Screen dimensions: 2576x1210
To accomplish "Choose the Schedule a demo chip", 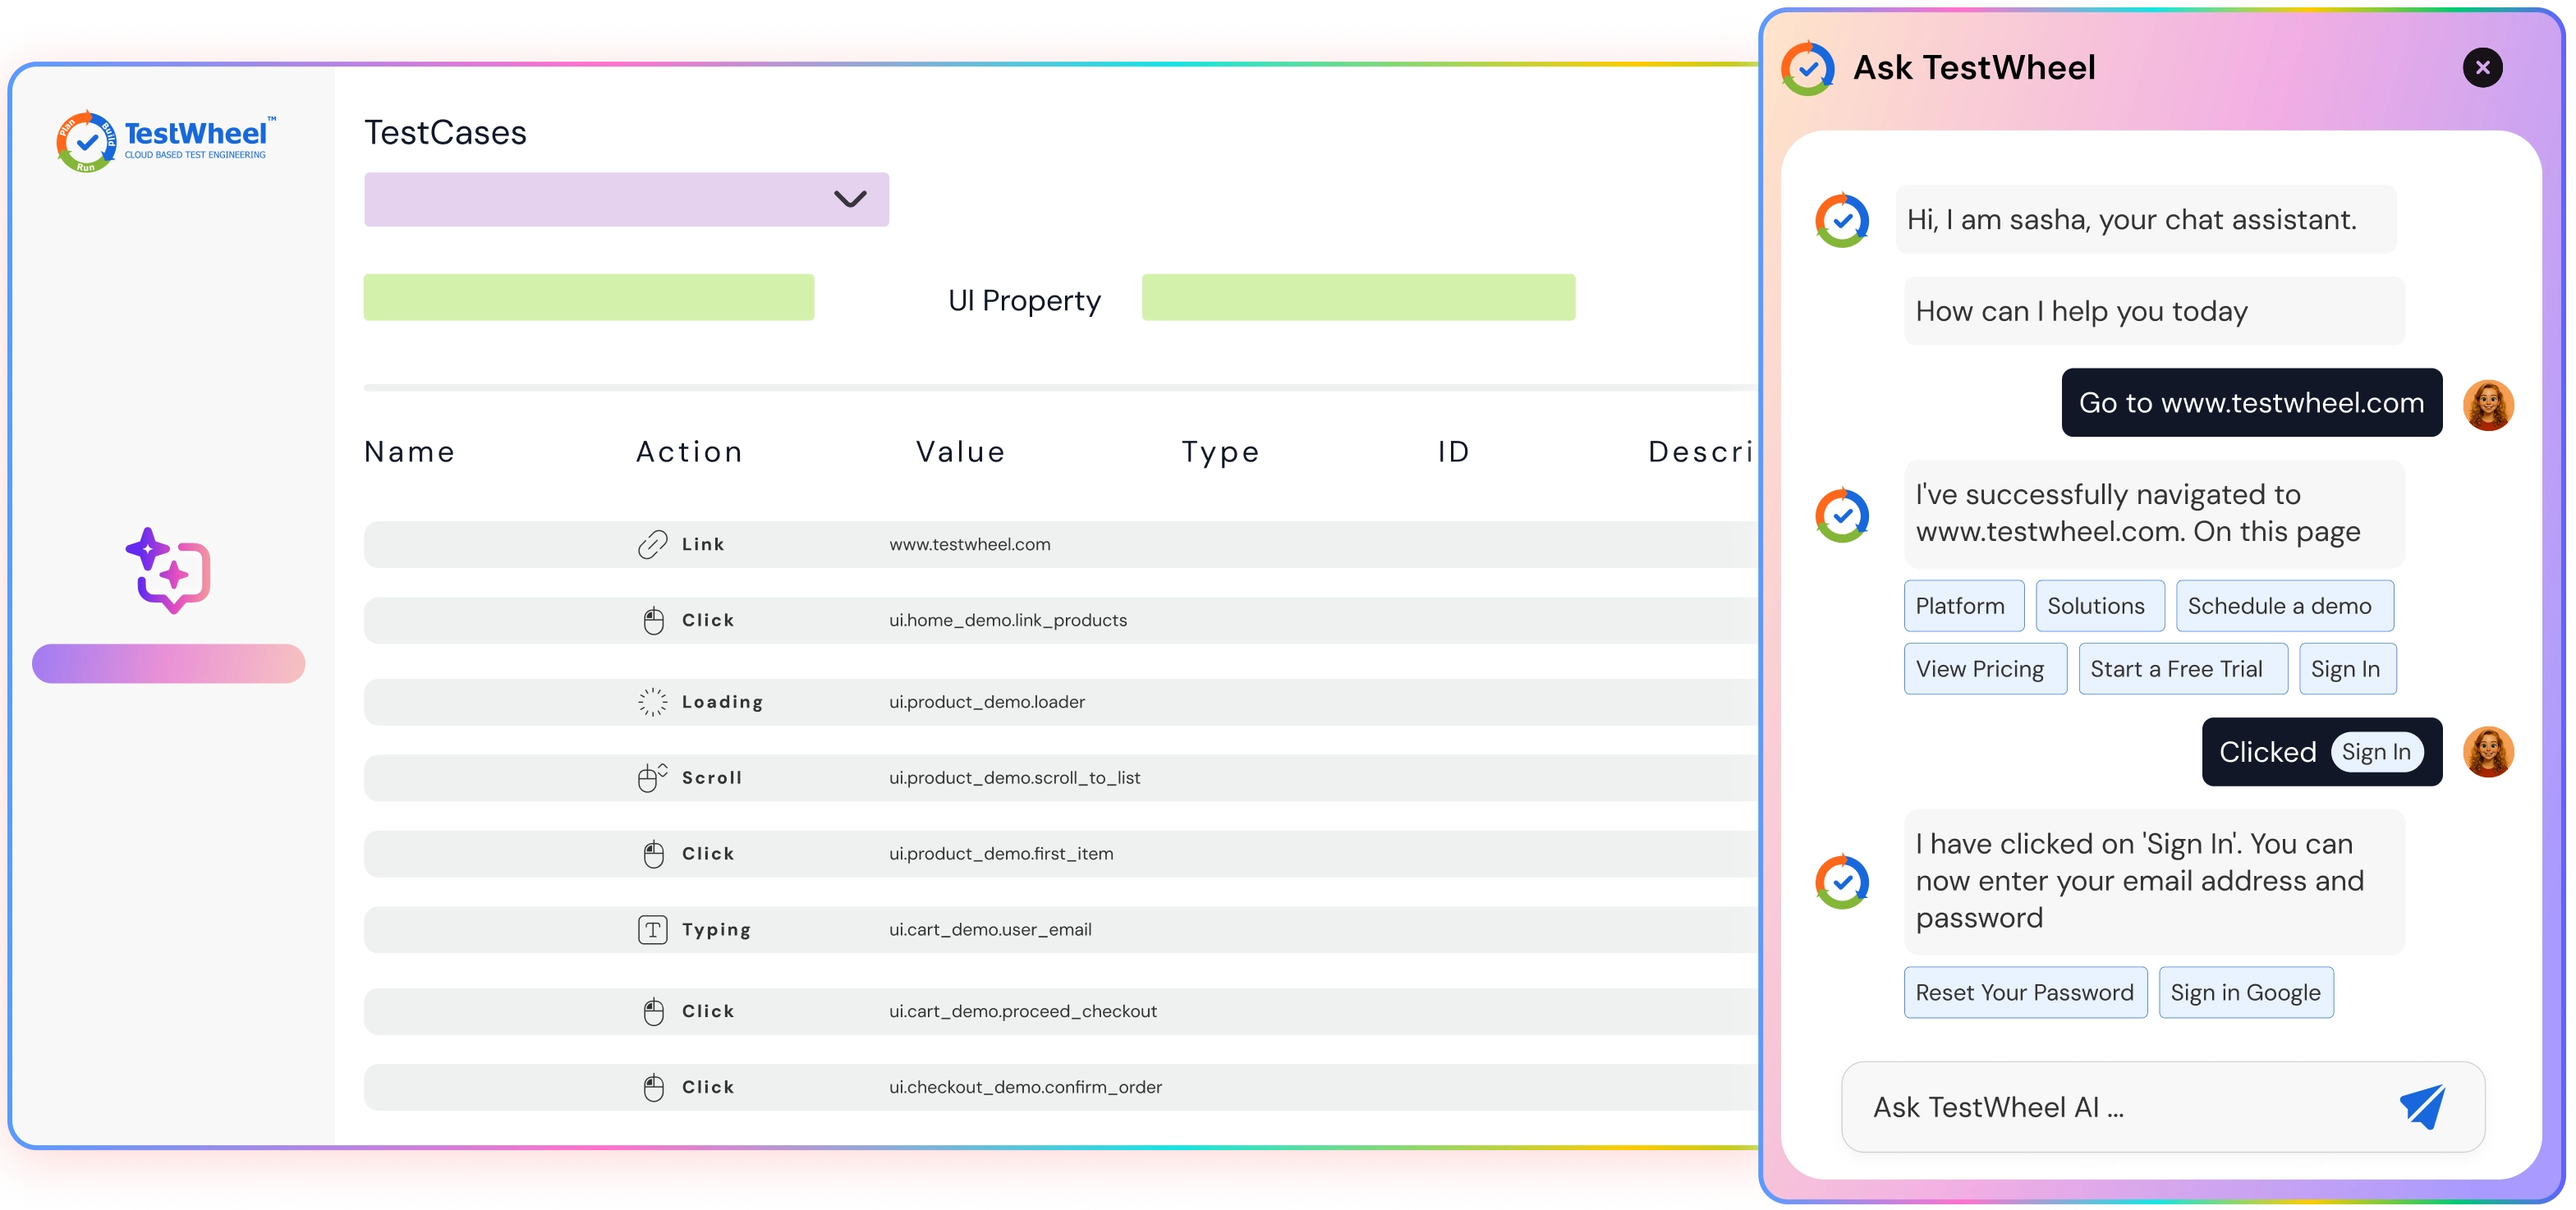I will [2283, 606].
